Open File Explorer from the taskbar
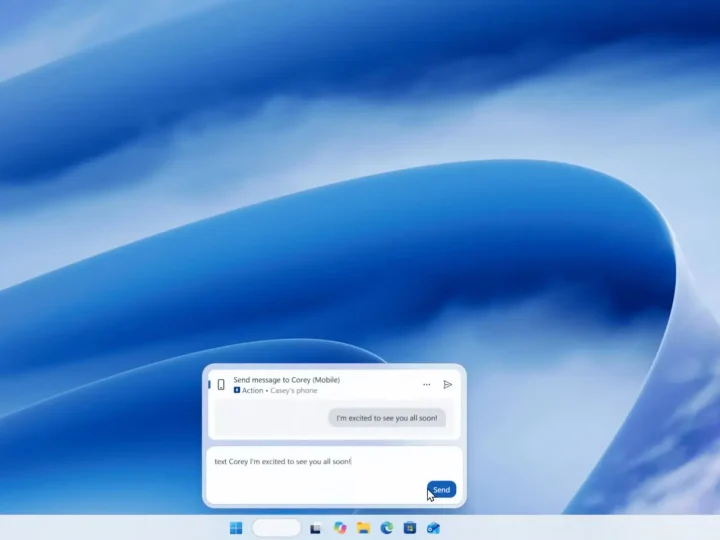The image size is (720, 540). [363, 528]
